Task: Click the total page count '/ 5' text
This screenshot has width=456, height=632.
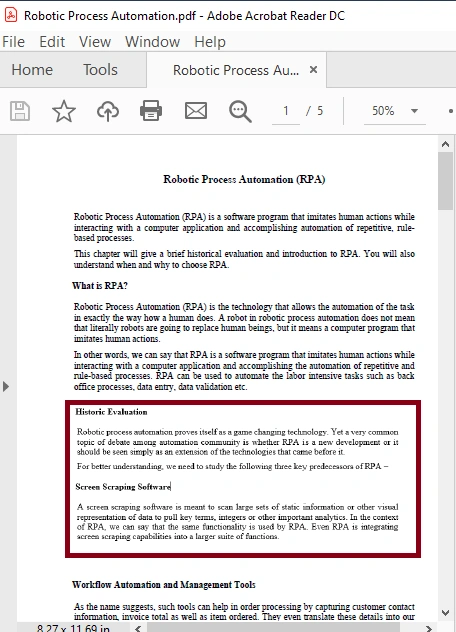Action: (x=314, y=111)
